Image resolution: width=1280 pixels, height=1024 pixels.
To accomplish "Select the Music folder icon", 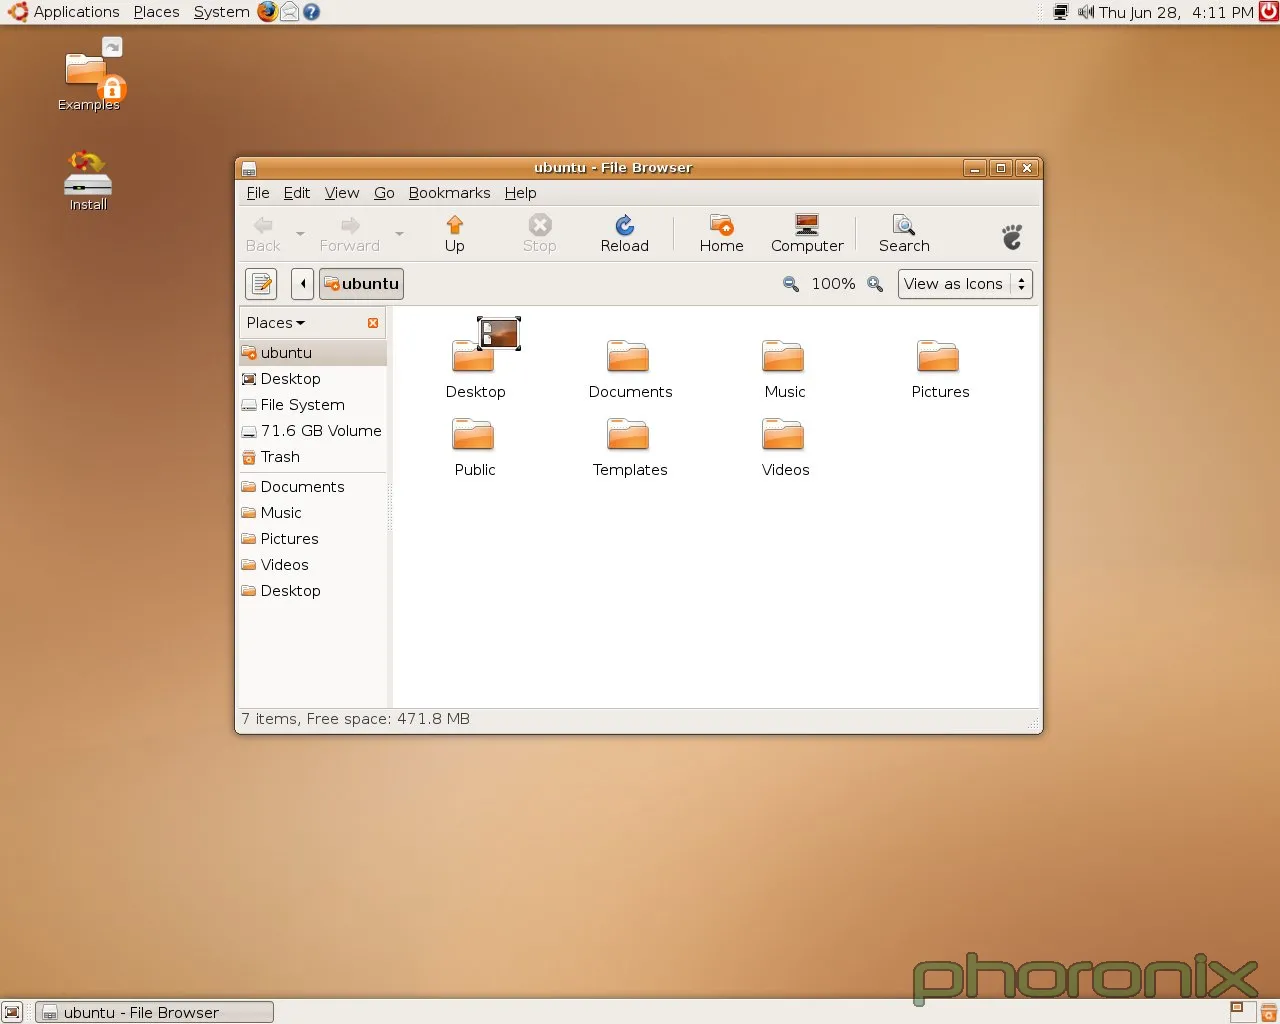I will tap(783, 355).
